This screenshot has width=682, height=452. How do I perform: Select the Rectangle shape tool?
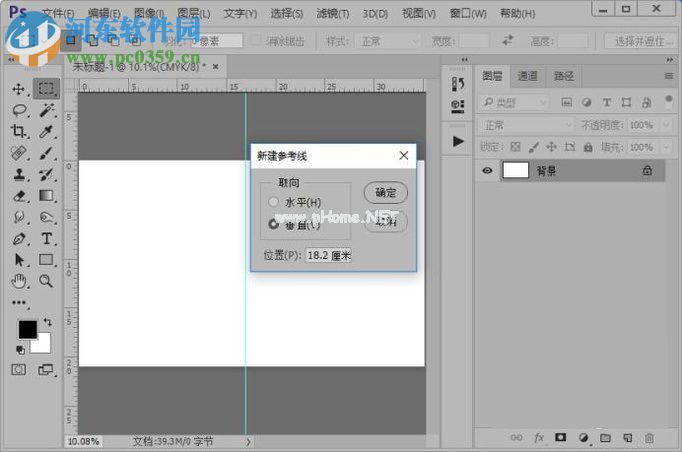coord(46,260)
